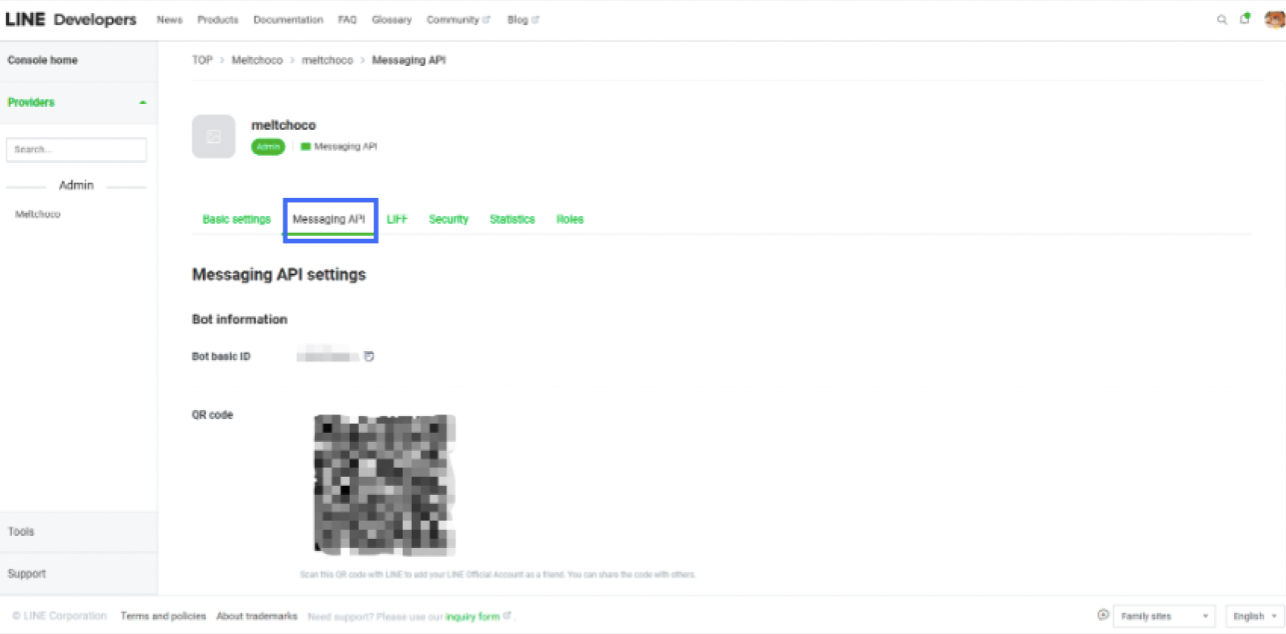Open About trademarks link
1286x634 pixels.
pyautogui.click(x=257, y=616)
